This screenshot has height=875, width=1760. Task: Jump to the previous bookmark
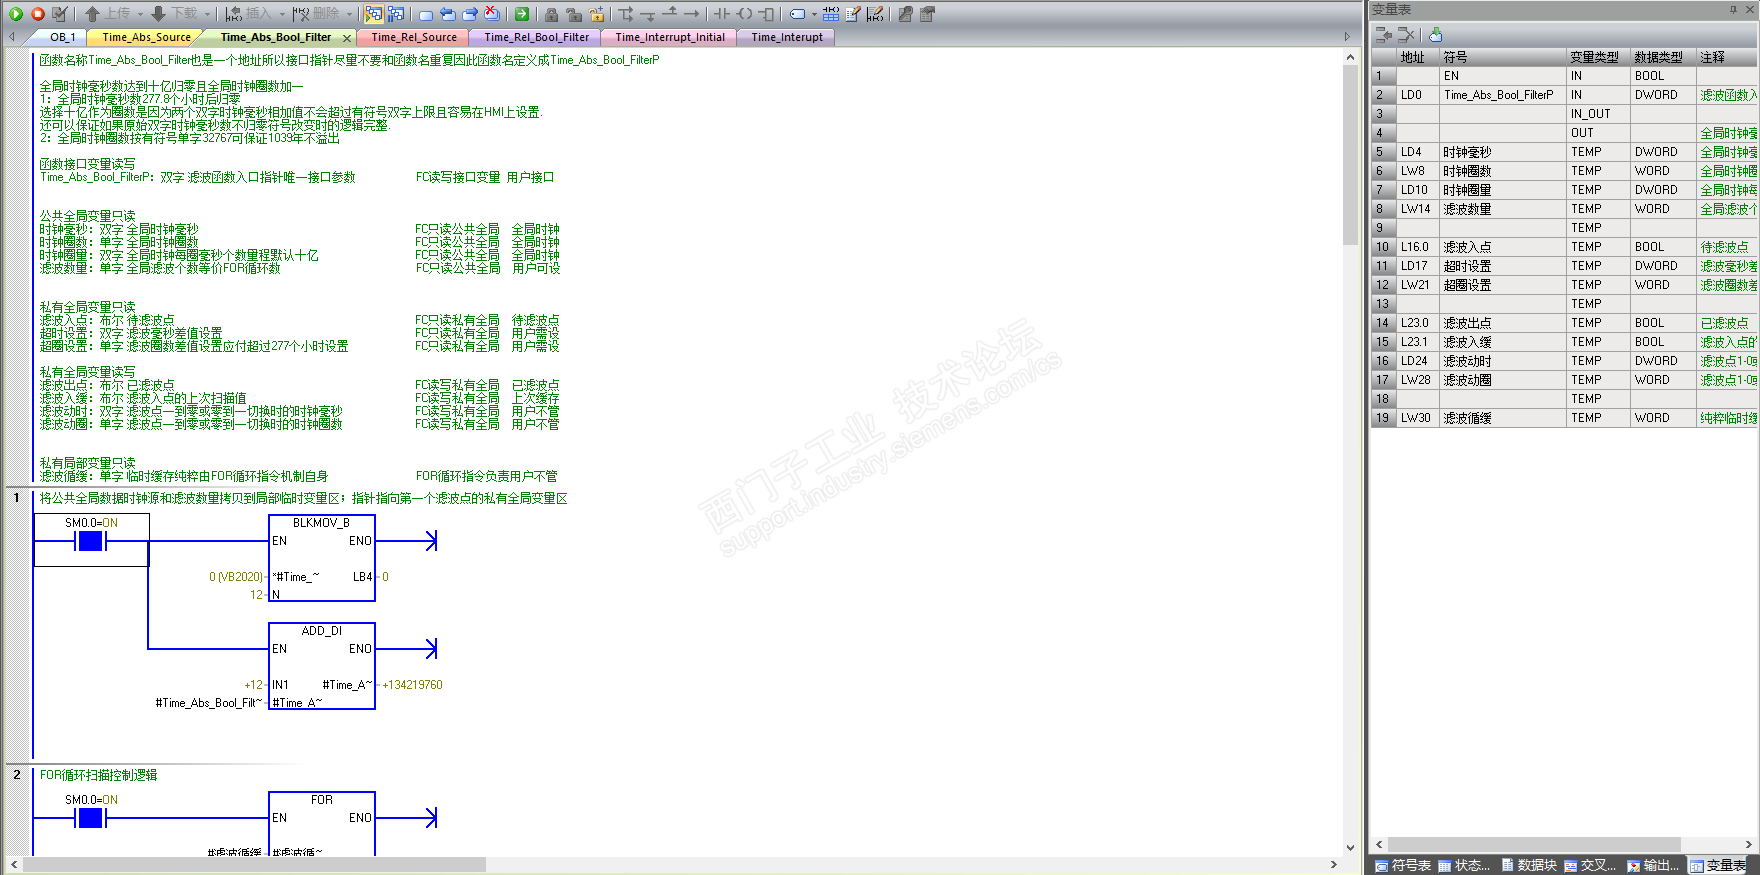(447, 14)
